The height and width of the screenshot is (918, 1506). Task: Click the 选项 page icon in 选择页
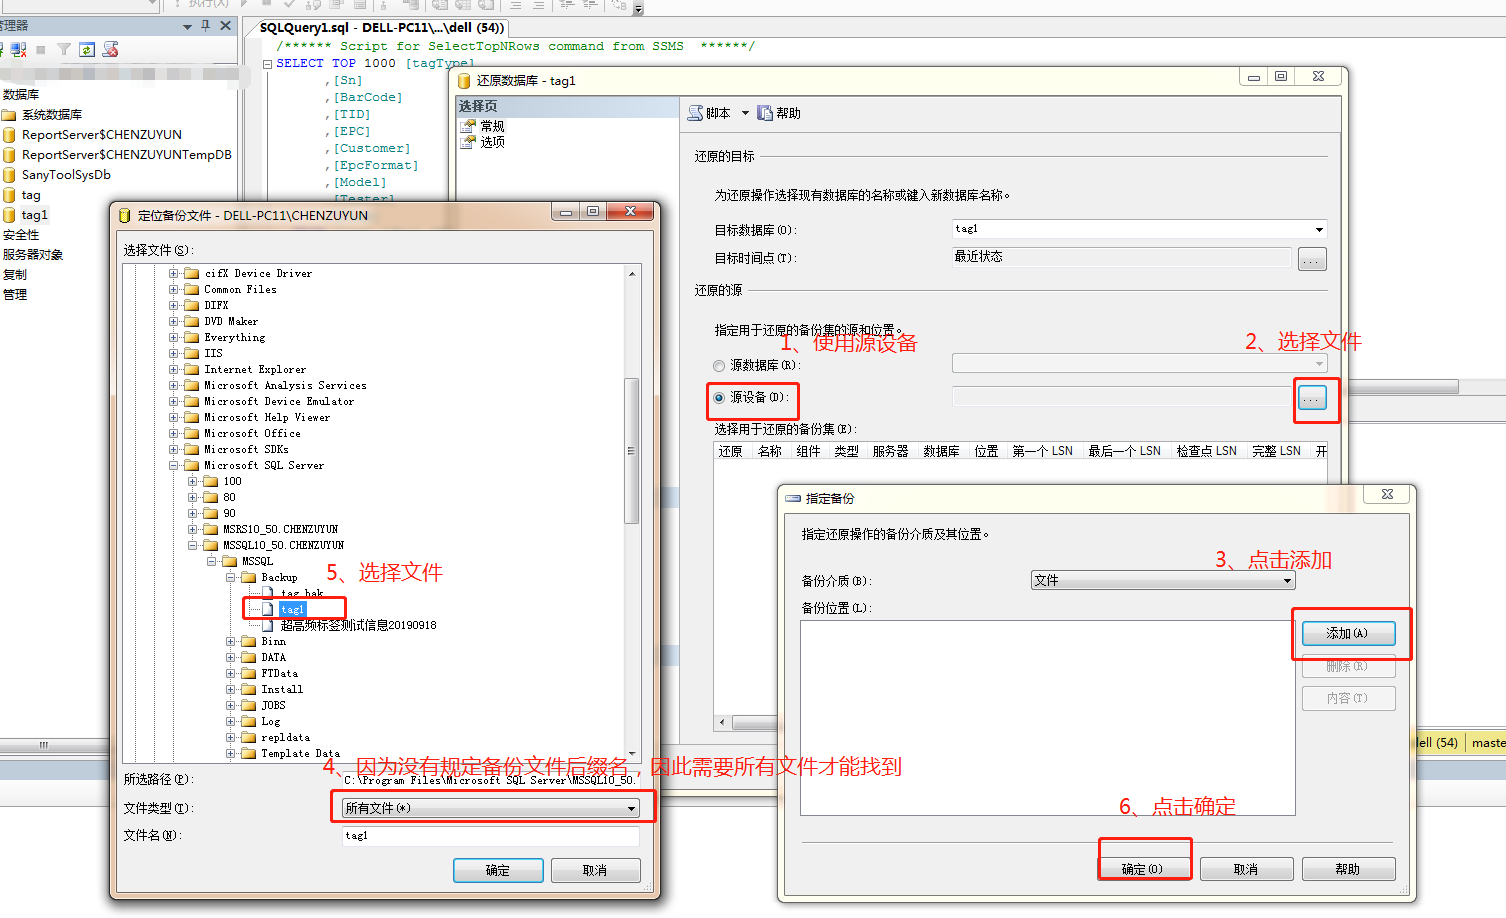pyautogui.click(x=468, y=142)
